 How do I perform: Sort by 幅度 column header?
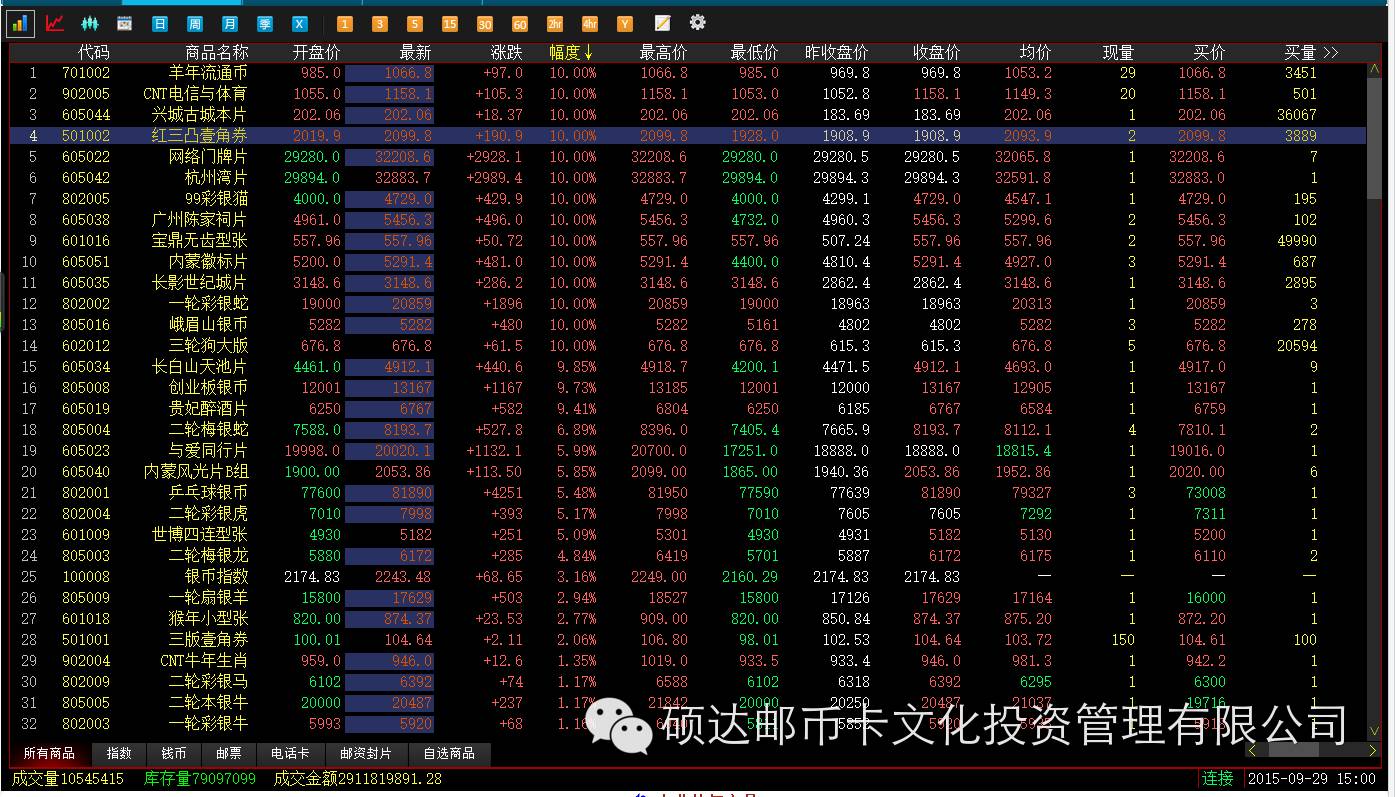[571, 52]
